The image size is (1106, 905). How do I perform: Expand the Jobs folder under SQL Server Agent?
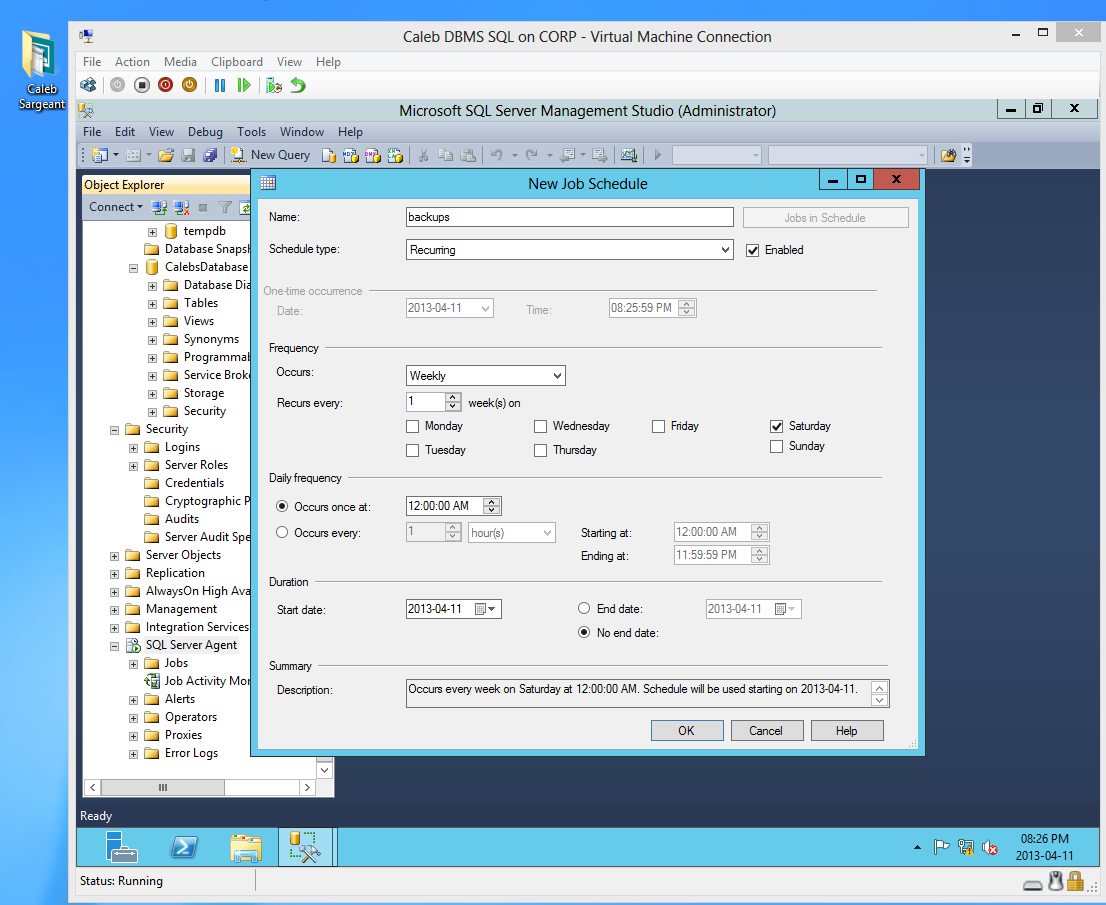click(x=133, y=664)
